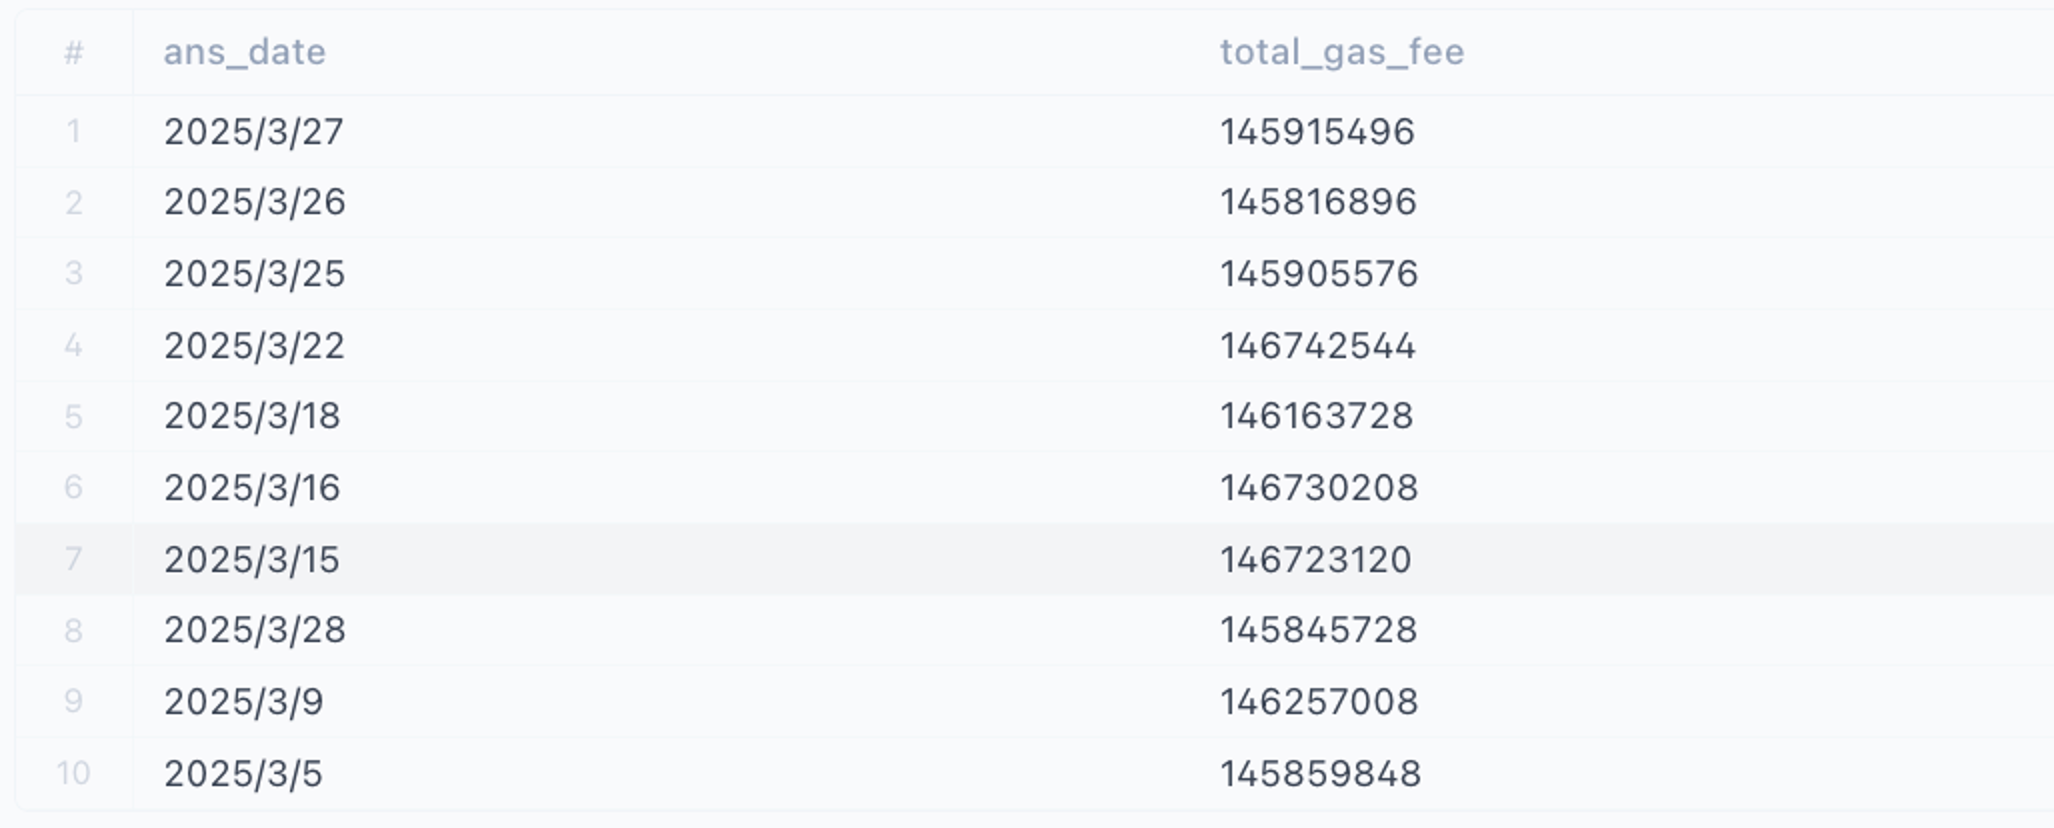Viewport: 2054px width, 828px height.
Task: Select the gas fee value 145905576
Action: click(1319, 274)
